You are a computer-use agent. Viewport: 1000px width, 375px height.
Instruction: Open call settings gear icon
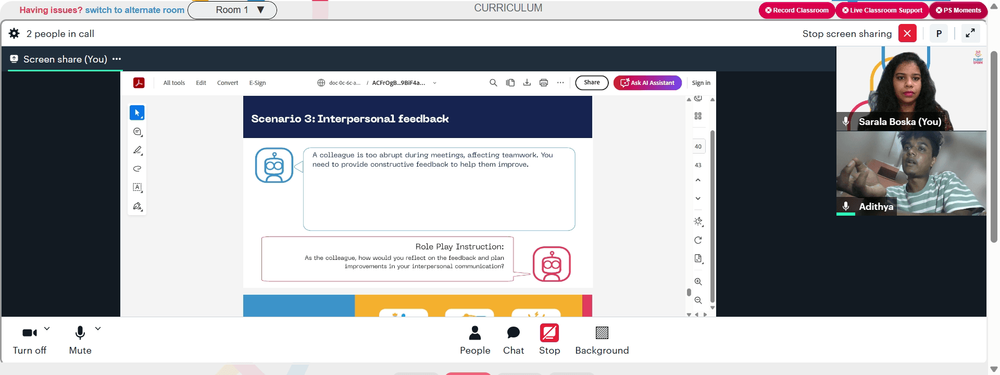pos(14,34)
